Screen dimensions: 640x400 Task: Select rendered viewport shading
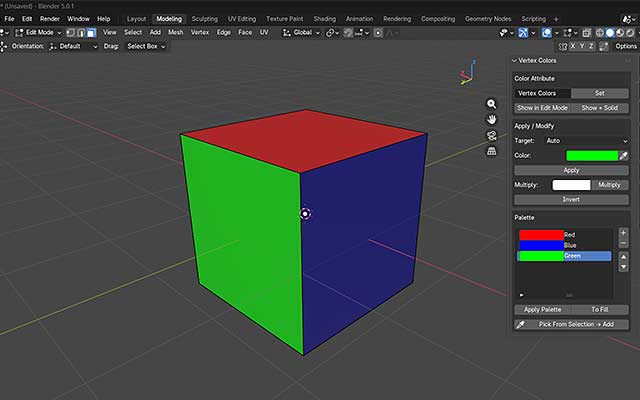[630, 33]
